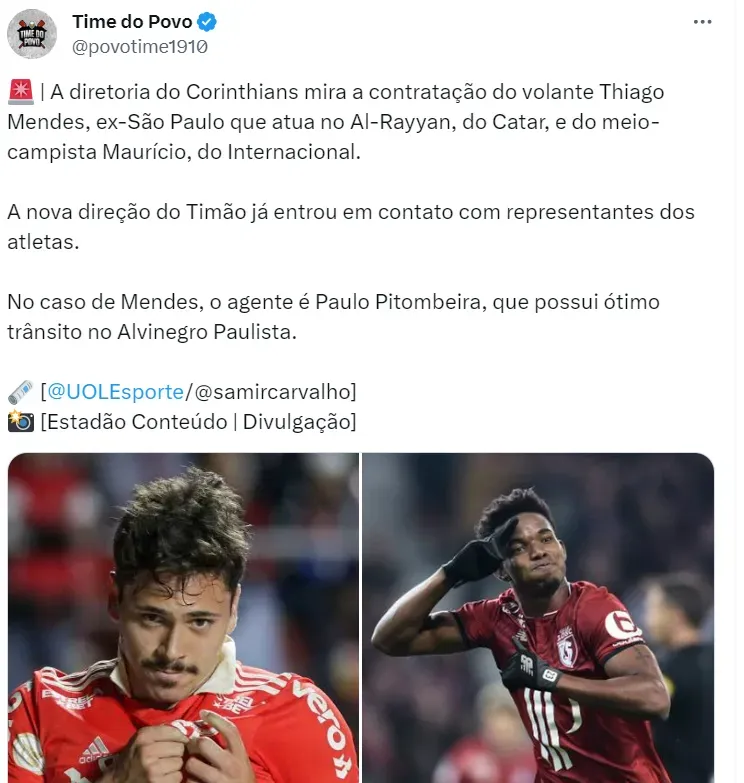Click the rolled newspaper emoji icon
The height and width of the screenshot is (783, 744).
tap(20, 392)
